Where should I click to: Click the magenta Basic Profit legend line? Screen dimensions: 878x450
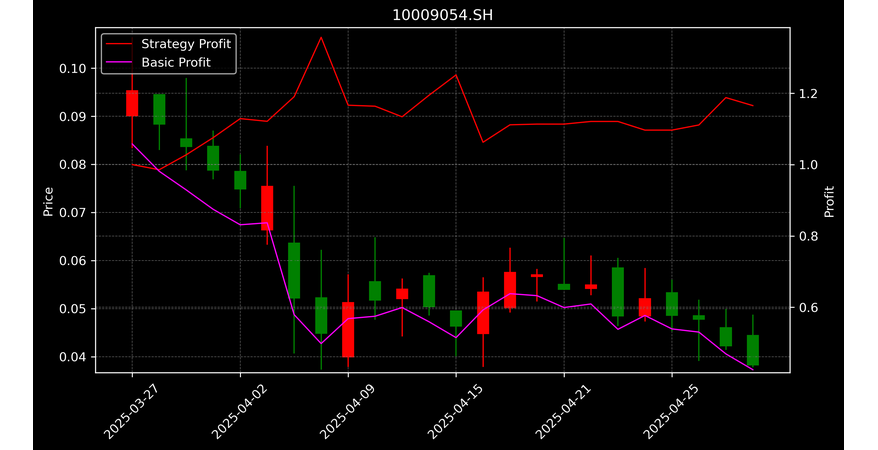coord(119,63)
